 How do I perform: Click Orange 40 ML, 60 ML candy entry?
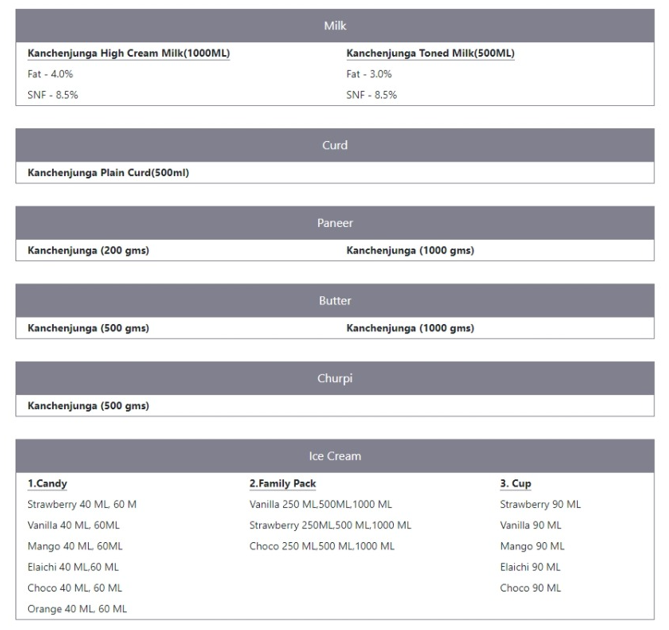click(x=77, y=609)
